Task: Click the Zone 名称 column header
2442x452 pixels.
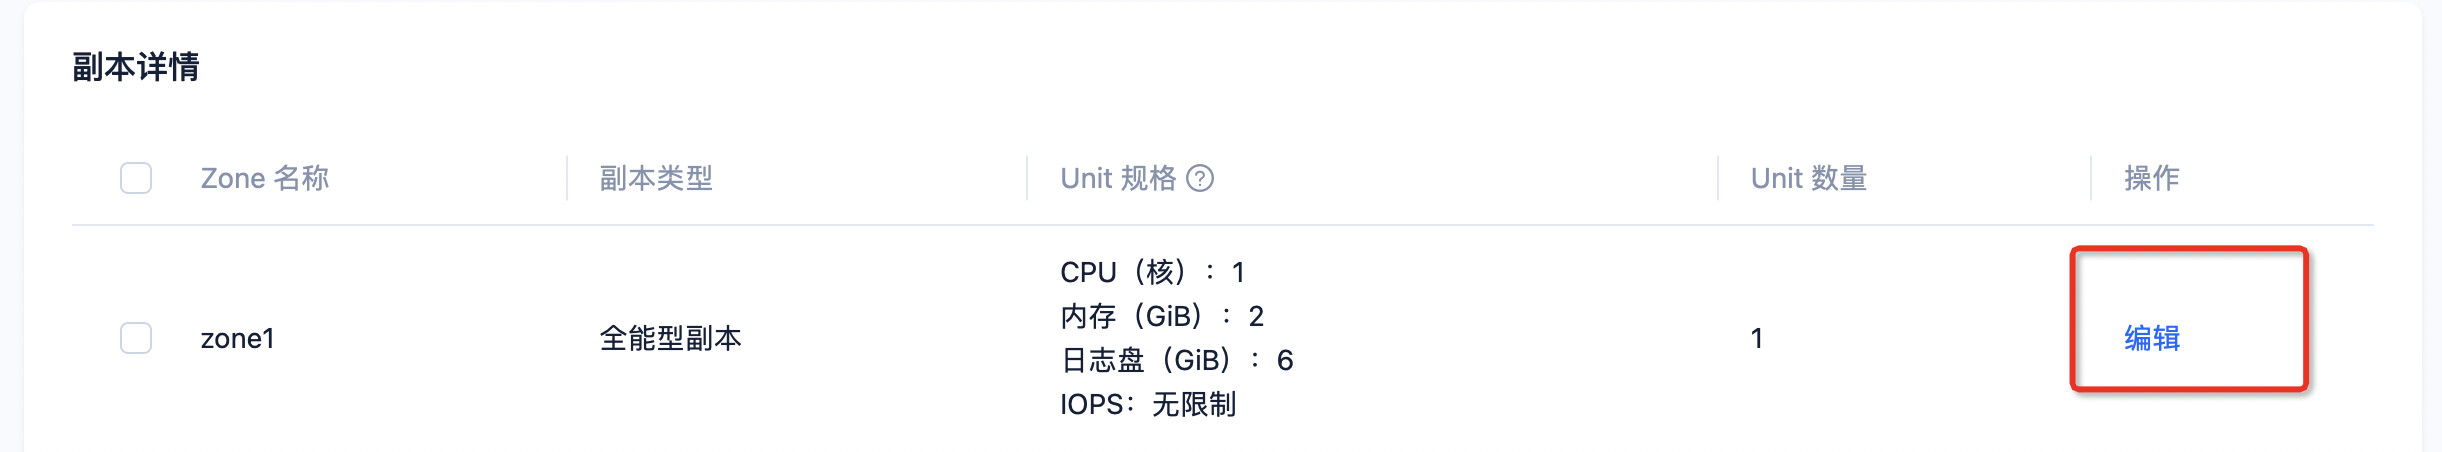Action: tap(265, 178)
